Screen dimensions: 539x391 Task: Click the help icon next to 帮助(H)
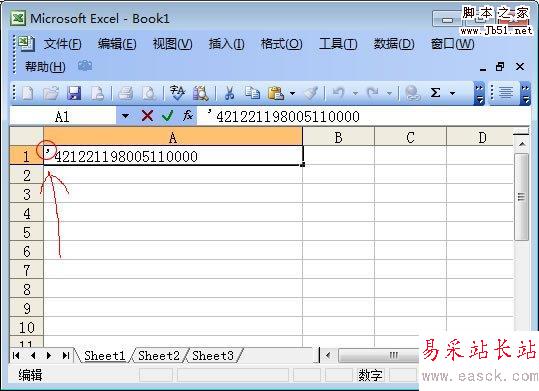85,66
